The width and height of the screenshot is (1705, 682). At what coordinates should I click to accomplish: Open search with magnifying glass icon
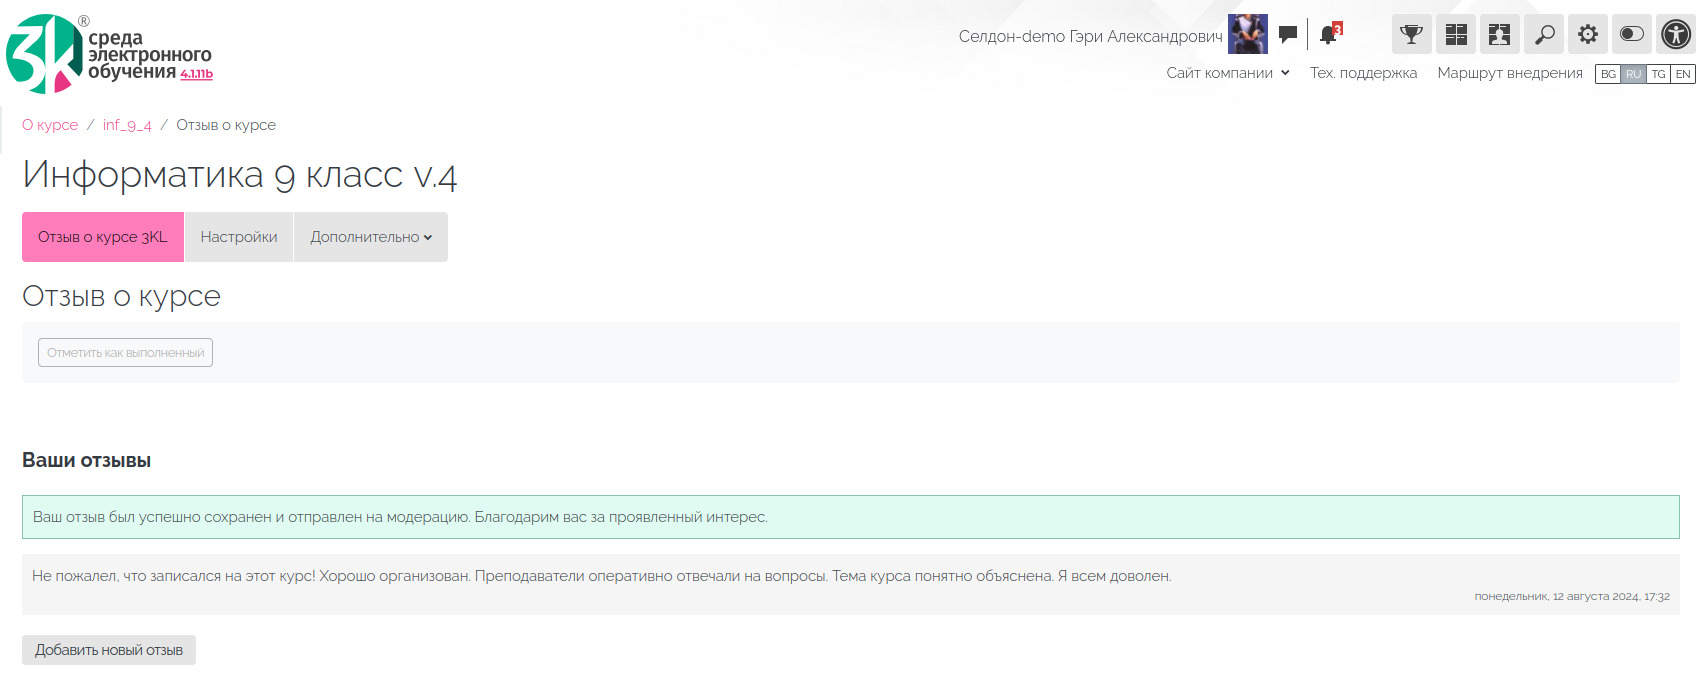(x=1544, y=35)
